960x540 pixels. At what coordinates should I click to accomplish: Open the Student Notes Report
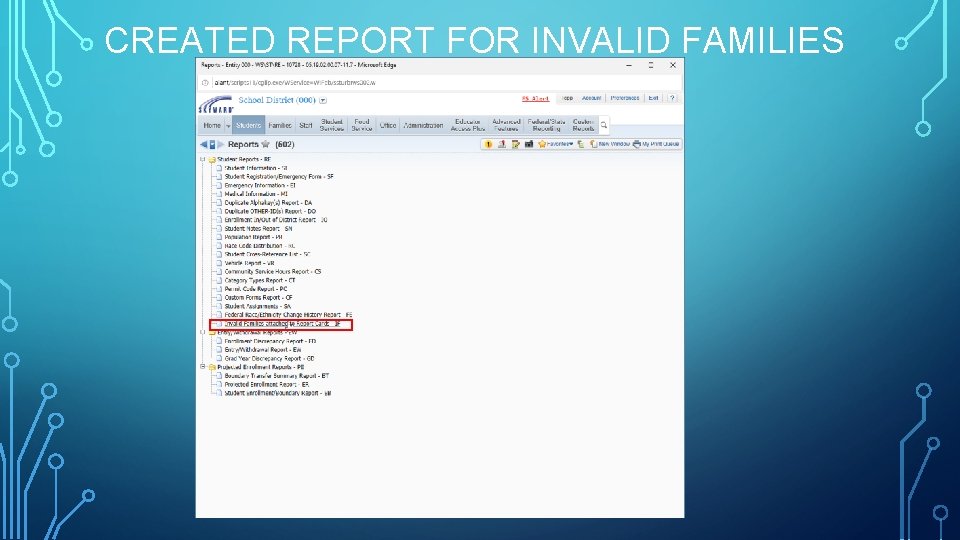coord(258,228)
